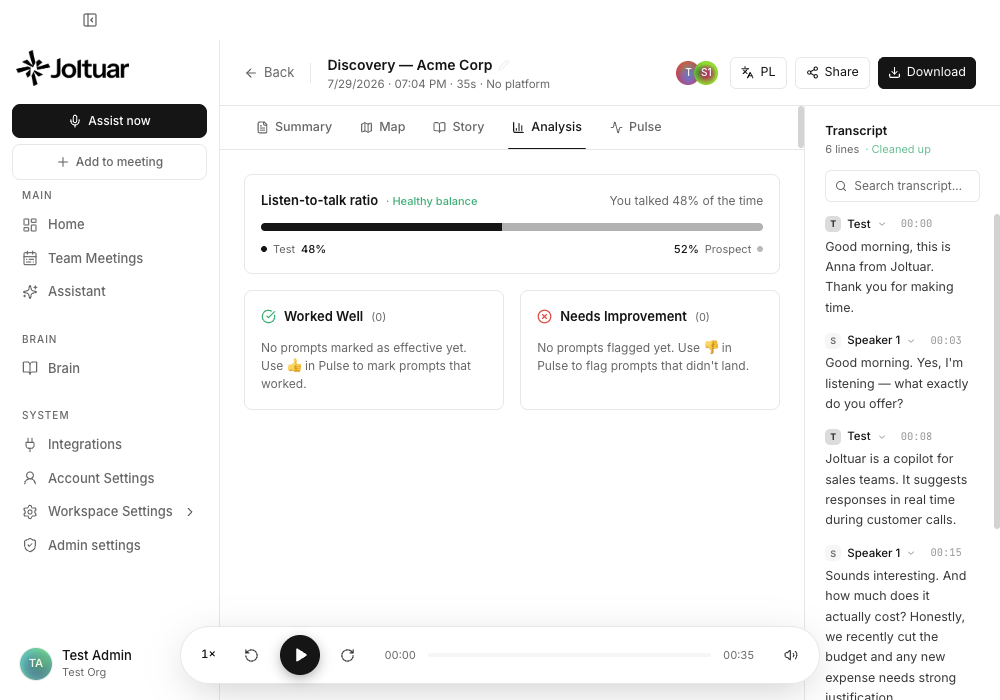Click the S1 participant avatar
1000x700 pixels.
coord(706,73)
